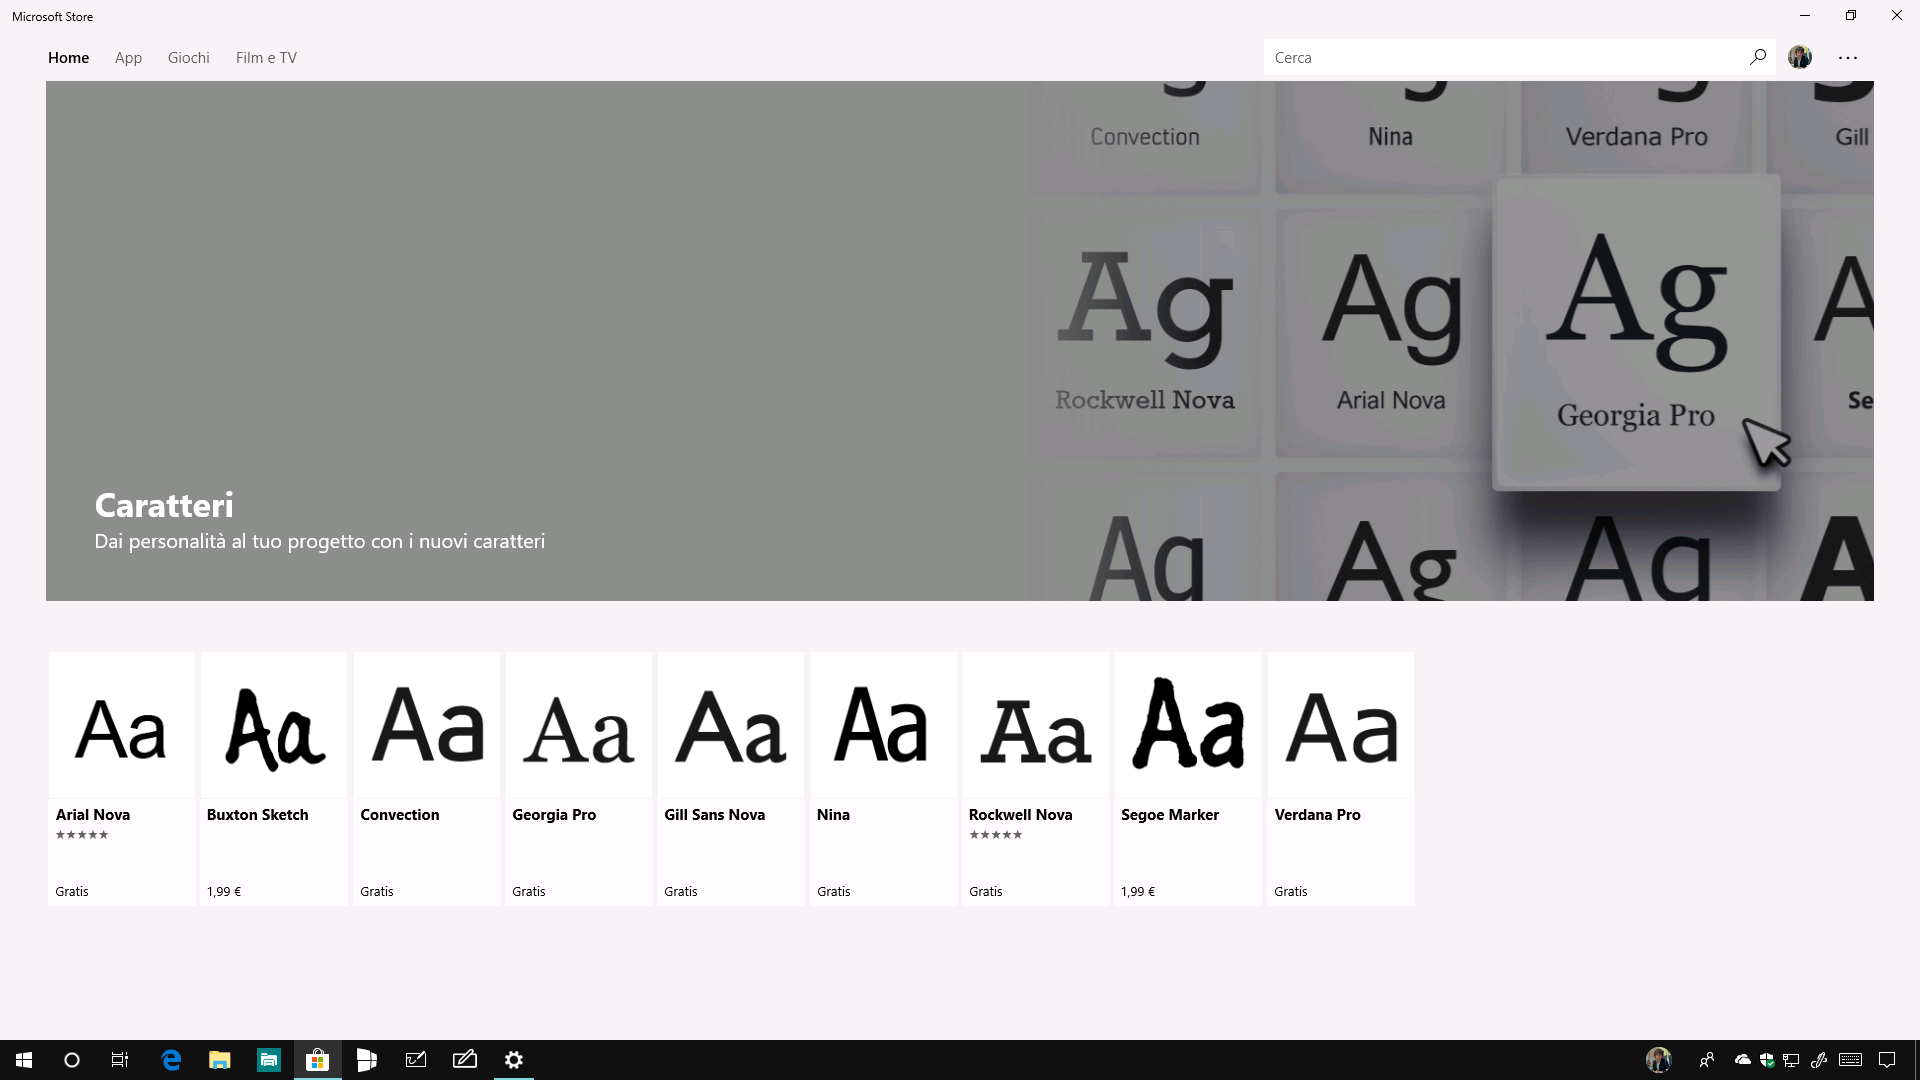
Task: Minimize the Microsoft Store window
Action: [1805, 15]
